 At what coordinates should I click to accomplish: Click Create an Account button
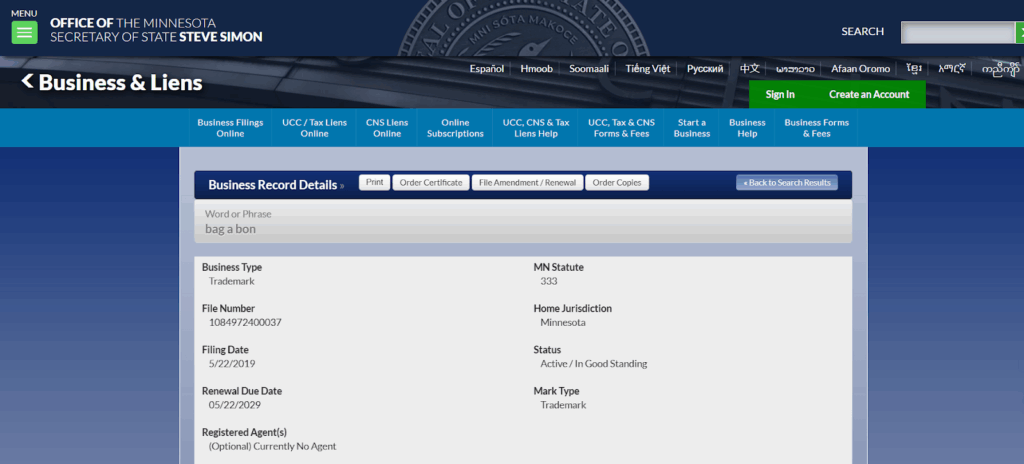[869, 94]
